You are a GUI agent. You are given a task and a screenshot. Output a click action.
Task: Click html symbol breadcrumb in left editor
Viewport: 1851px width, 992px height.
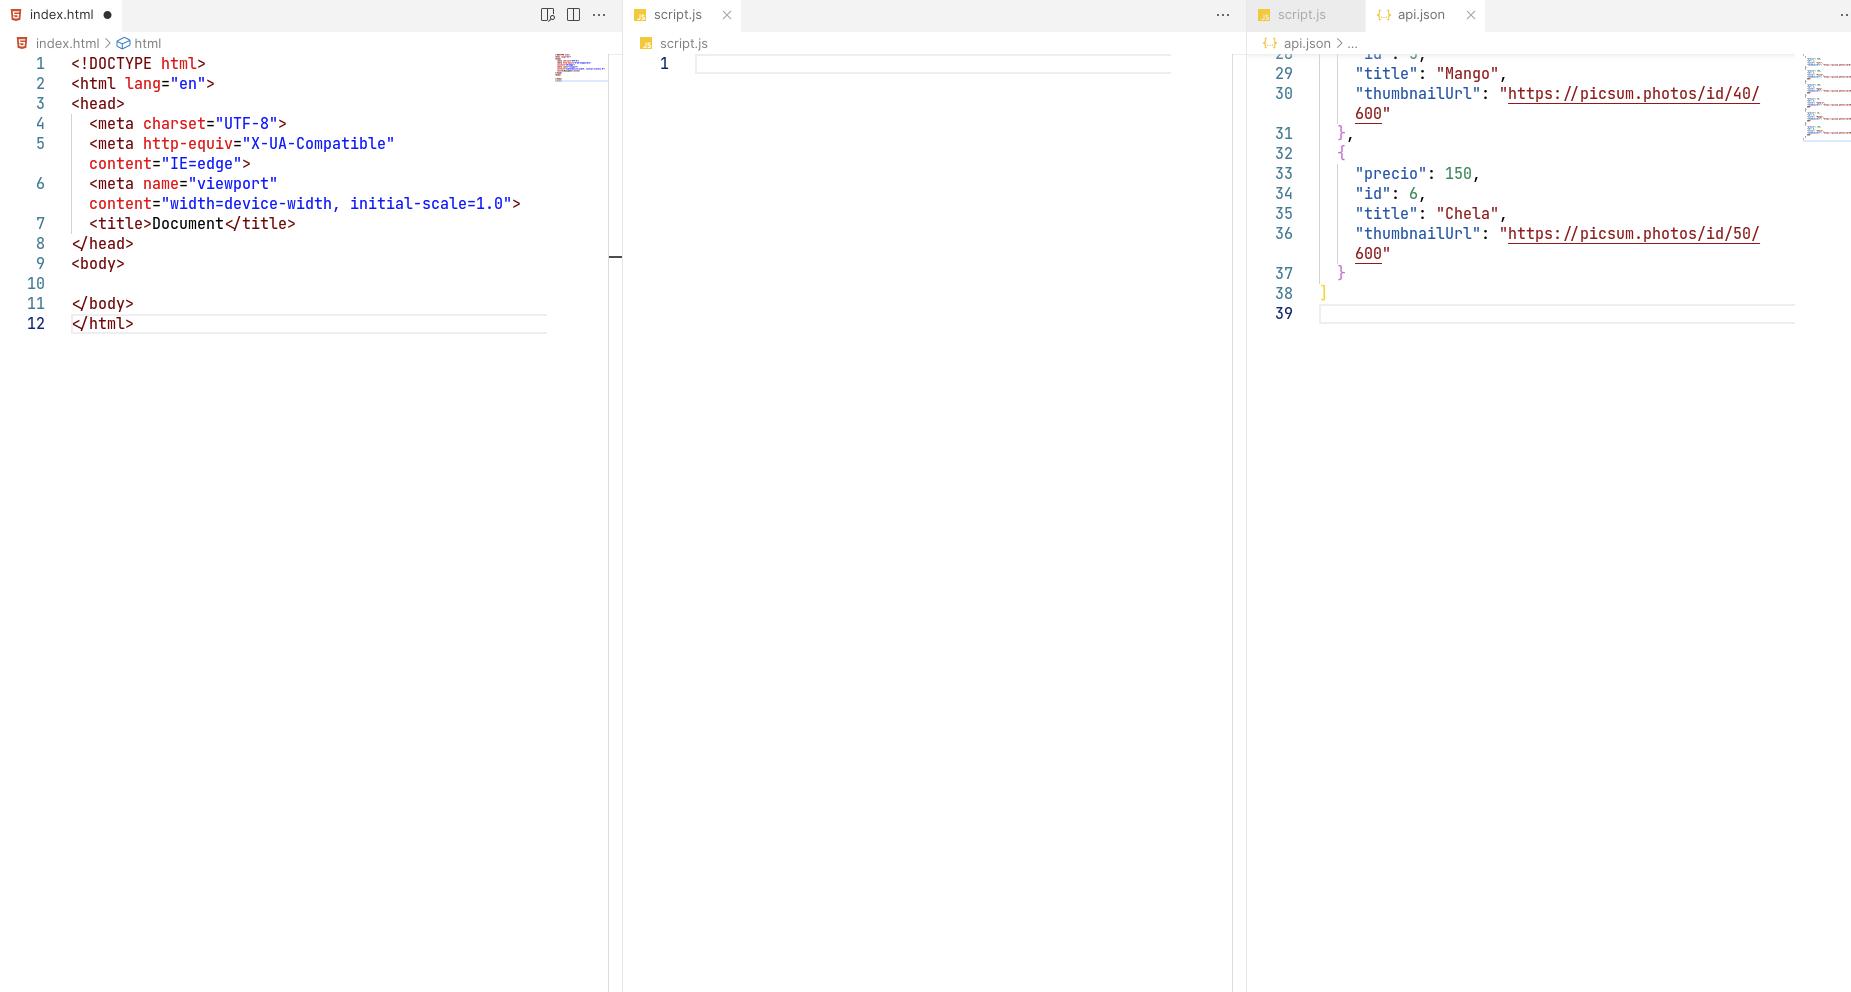pyautogui.click(x=147, y=43)
